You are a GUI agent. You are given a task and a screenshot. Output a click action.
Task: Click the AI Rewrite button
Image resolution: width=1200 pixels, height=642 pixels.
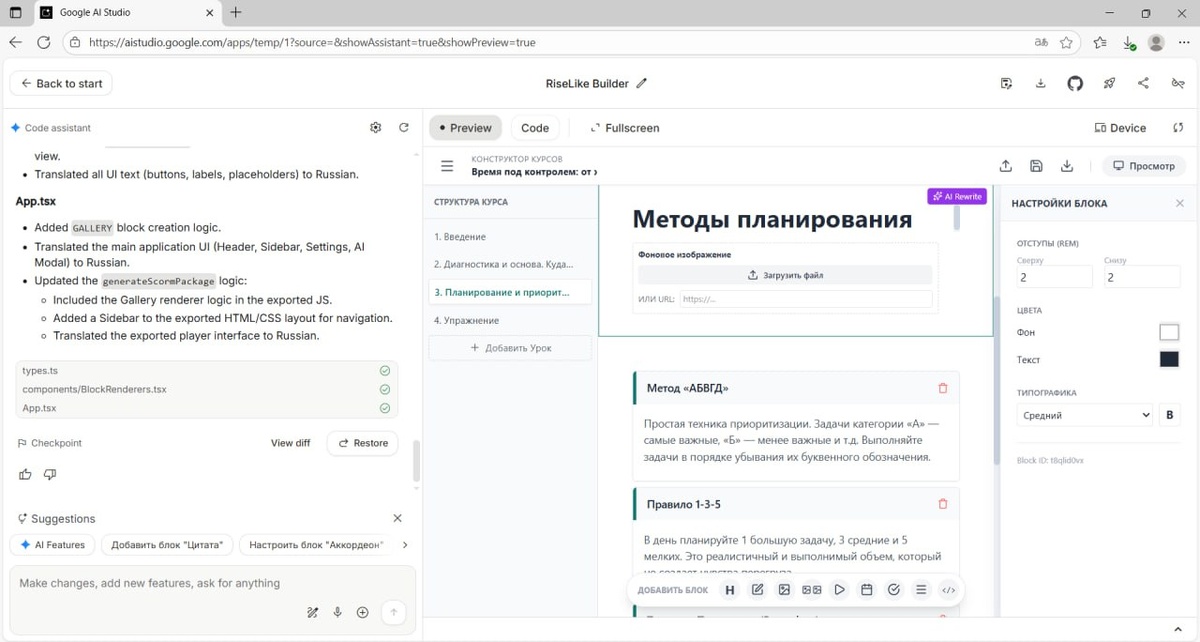[x=957, y=197]
